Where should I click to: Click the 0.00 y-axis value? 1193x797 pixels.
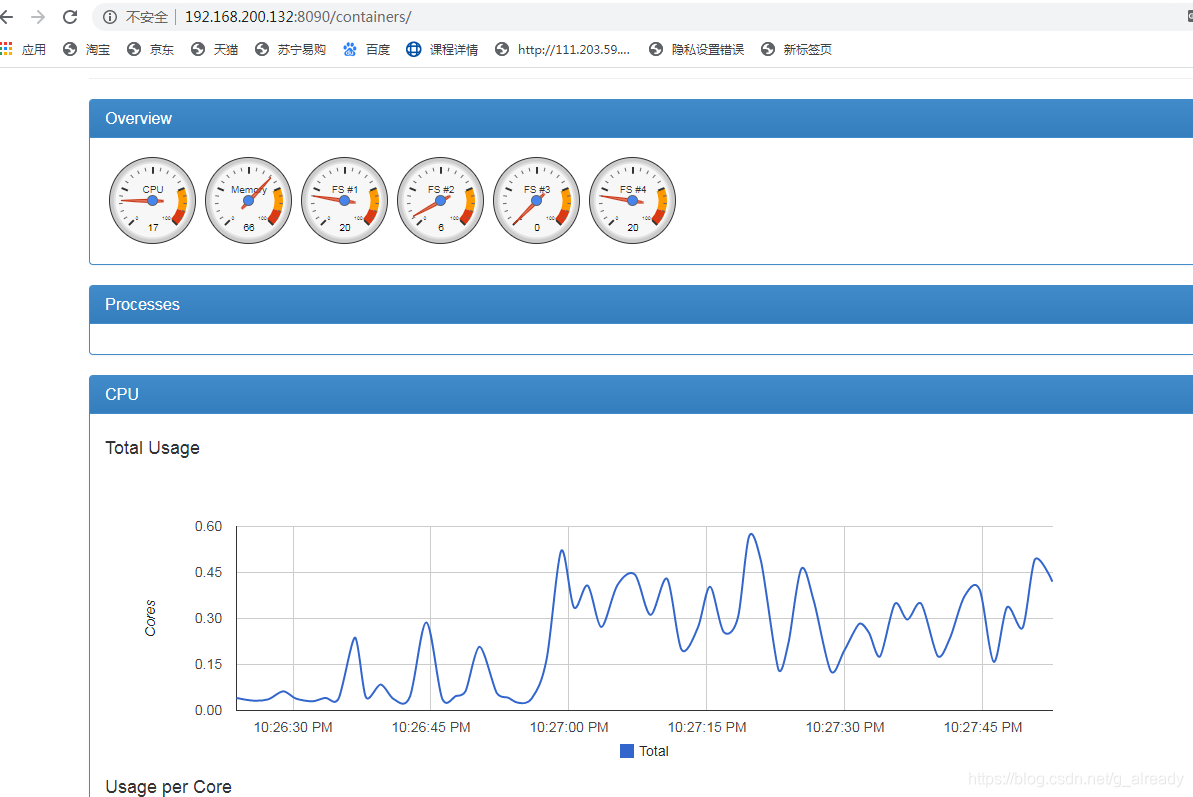tap(208, 710)
